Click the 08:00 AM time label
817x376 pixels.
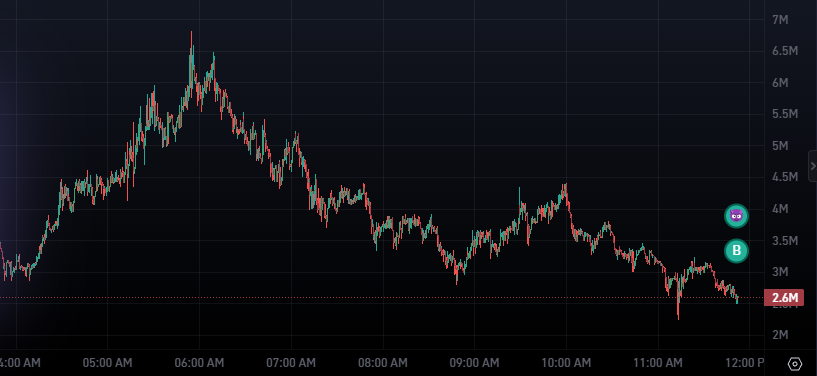coord(383,362)
